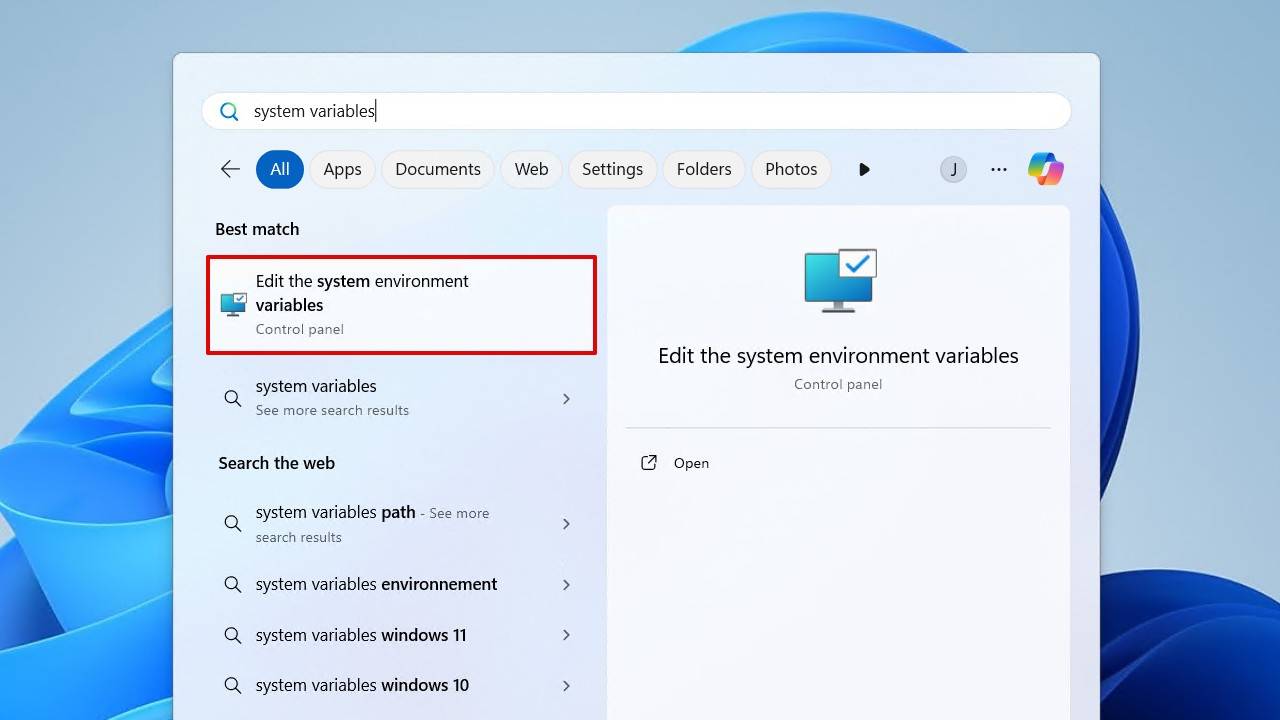Expand chevron for 'system variables windows 10'
This screenshot has width=1280, height=720.
coord(566,686)
